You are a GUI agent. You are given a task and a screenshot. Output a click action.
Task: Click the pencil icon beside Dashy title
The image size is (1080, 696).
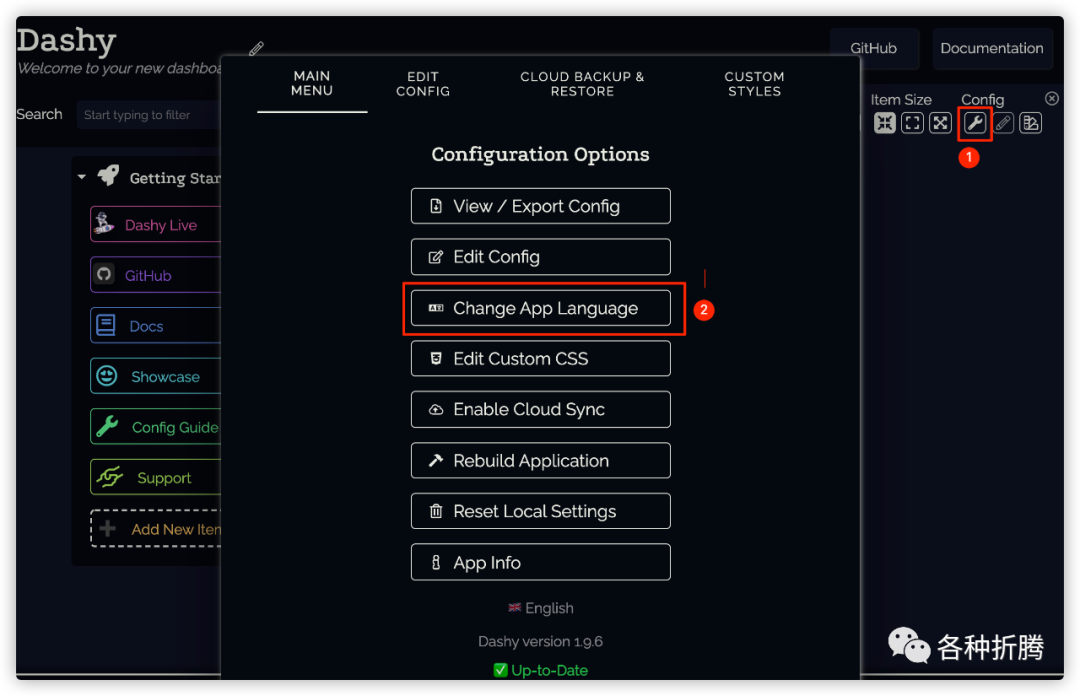[256, 49]
